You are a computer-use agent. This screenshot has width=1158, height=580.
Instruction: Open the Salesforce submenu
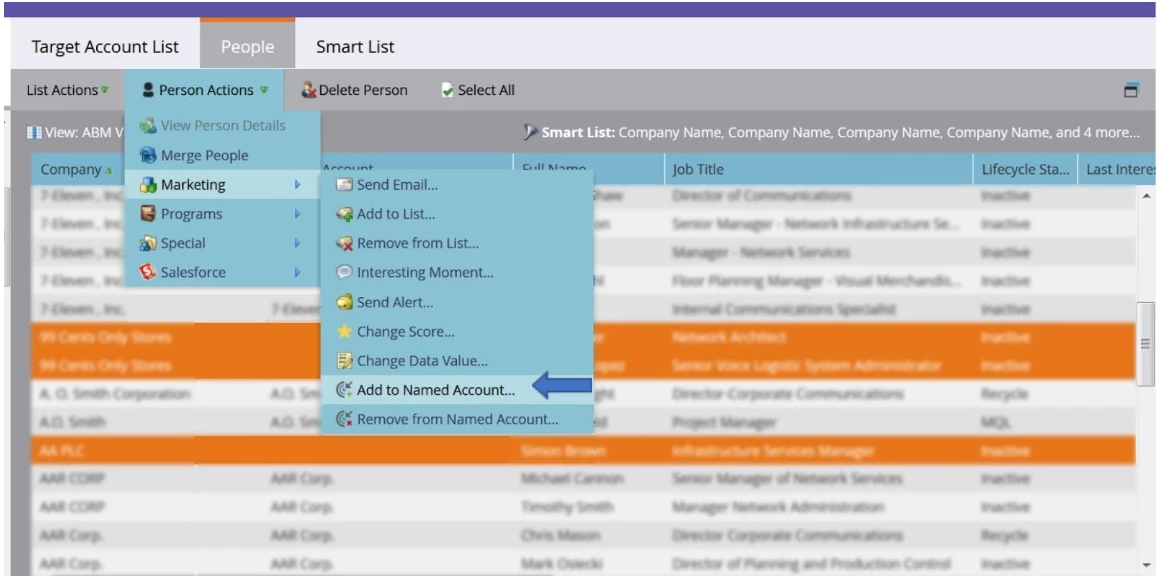pyautogui.click(x=222, y=273)
